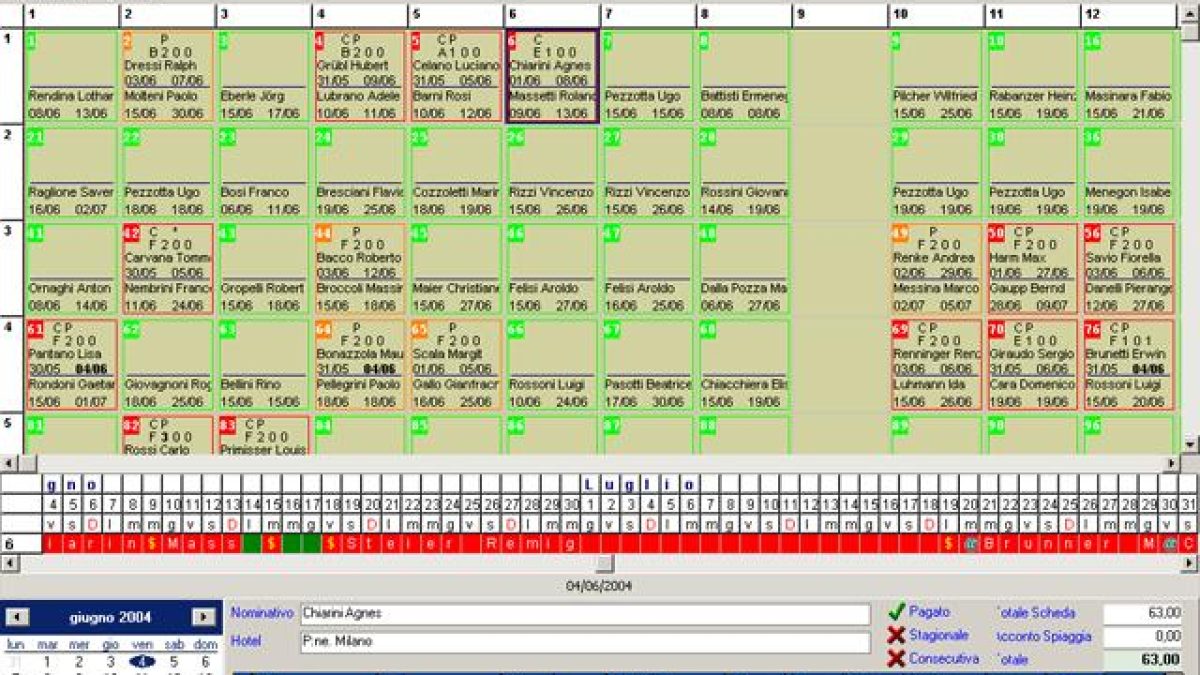Select orange cell 44 Bacco Roberto
This screenshot has width=1200, height=675.
[359, 269]
